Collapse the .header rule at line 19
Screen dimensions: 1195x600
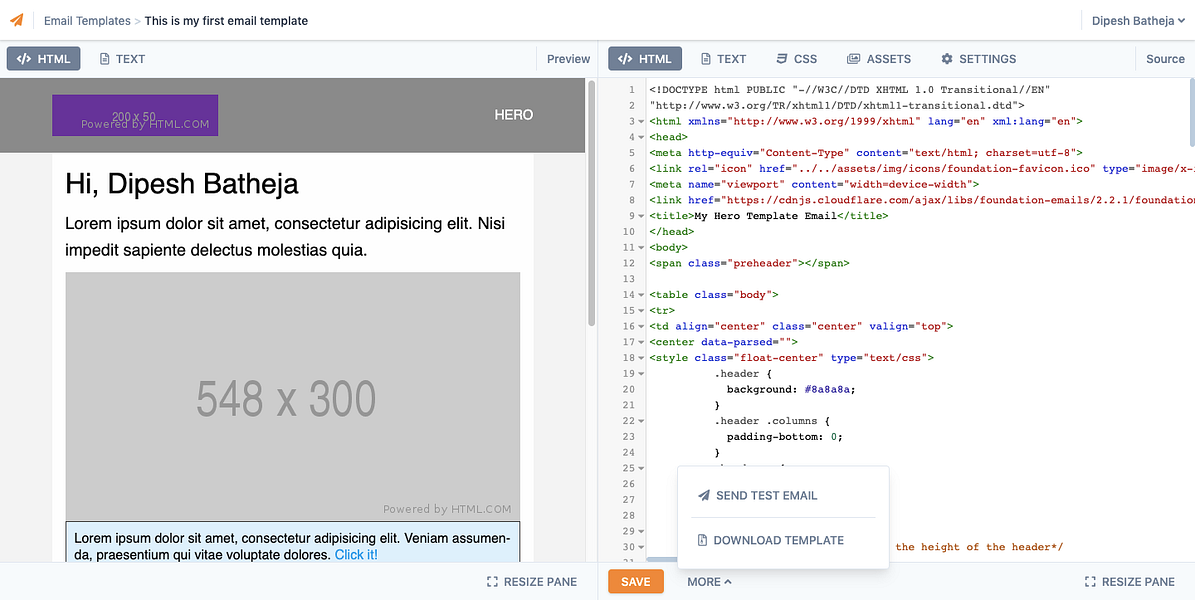pos(641,374)
